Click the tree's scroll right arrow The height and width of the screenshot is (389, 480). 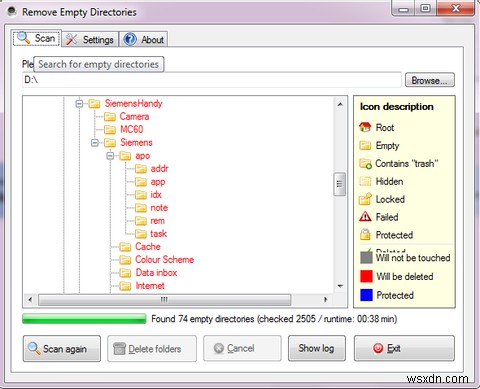pos(325,300)
